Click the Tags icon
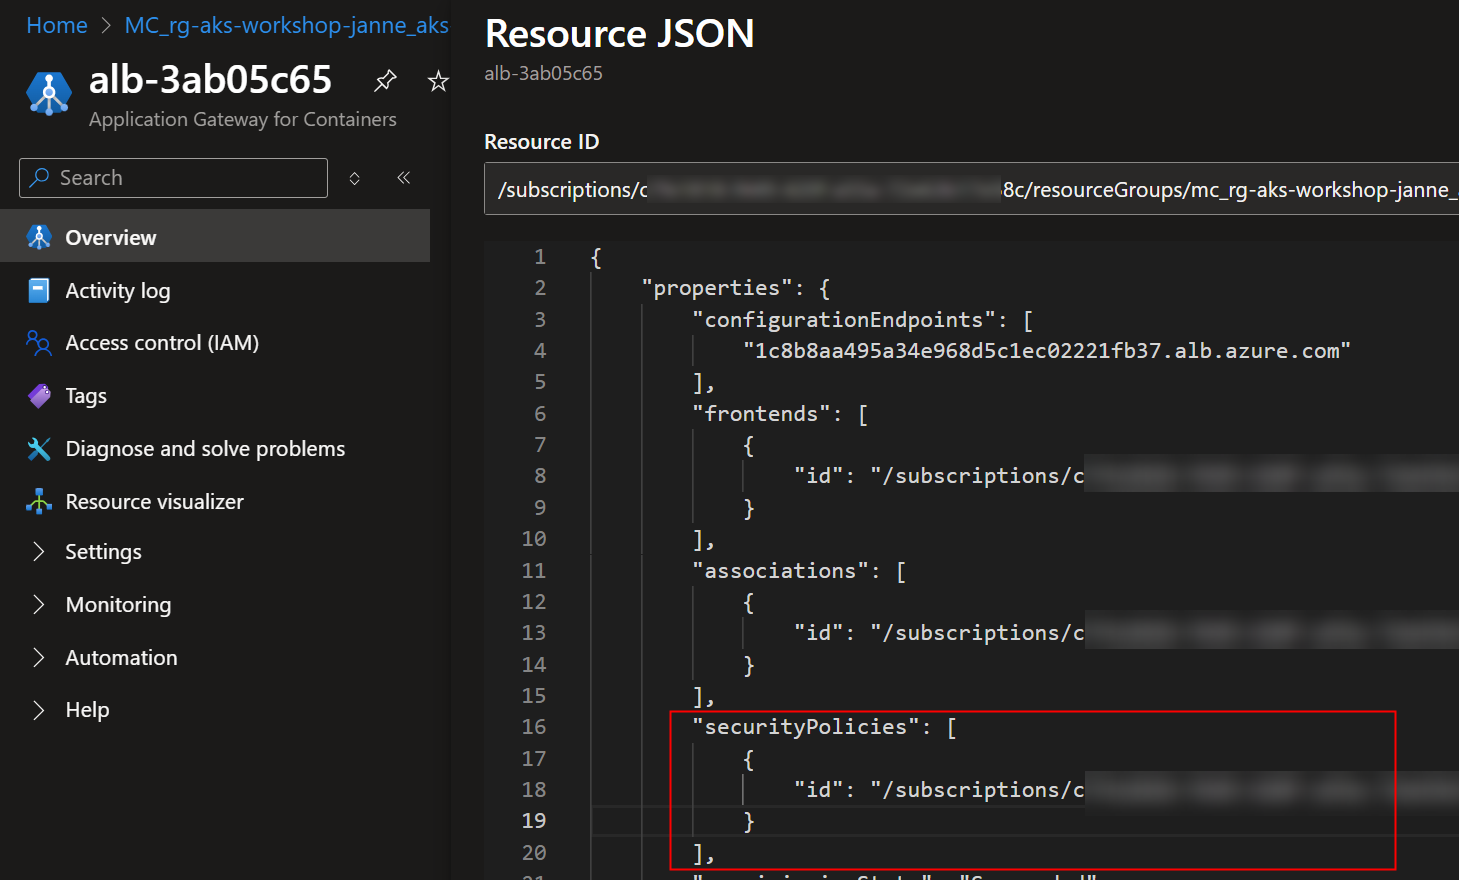 click(39, 396)
